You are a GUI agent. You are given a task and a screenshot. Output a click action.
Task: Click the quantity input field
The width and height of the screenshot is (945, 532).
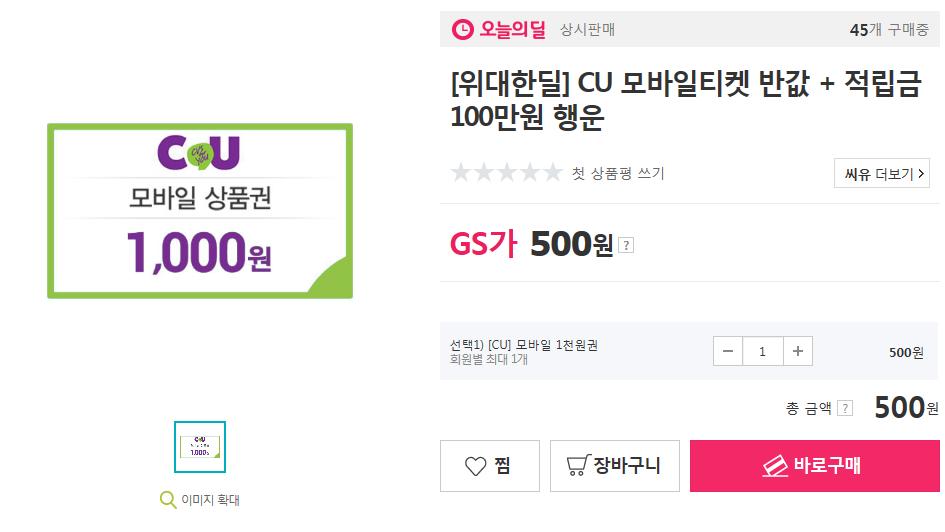763,351
